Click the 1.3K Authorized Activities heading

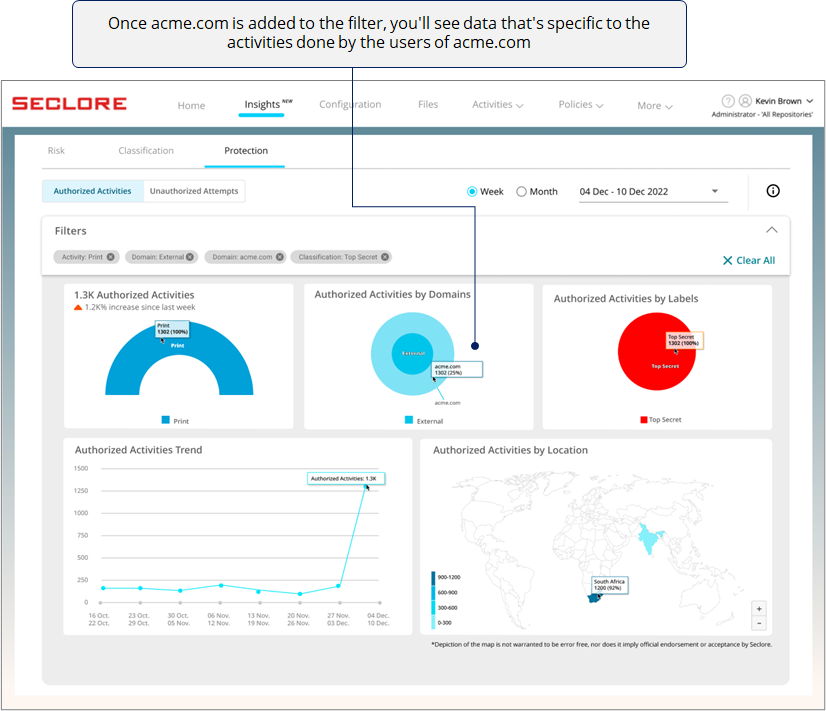[x=134, y=295]
